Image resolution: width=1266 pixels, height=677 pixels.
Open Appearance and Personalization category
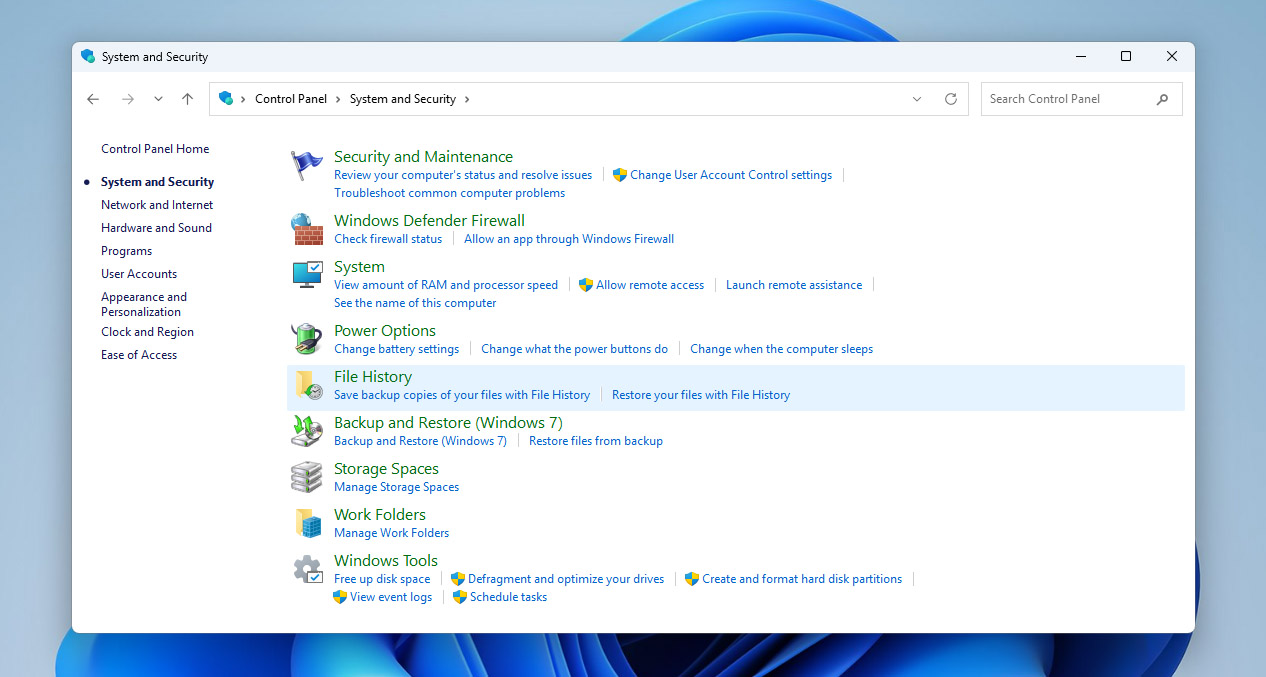pos(144,304)
